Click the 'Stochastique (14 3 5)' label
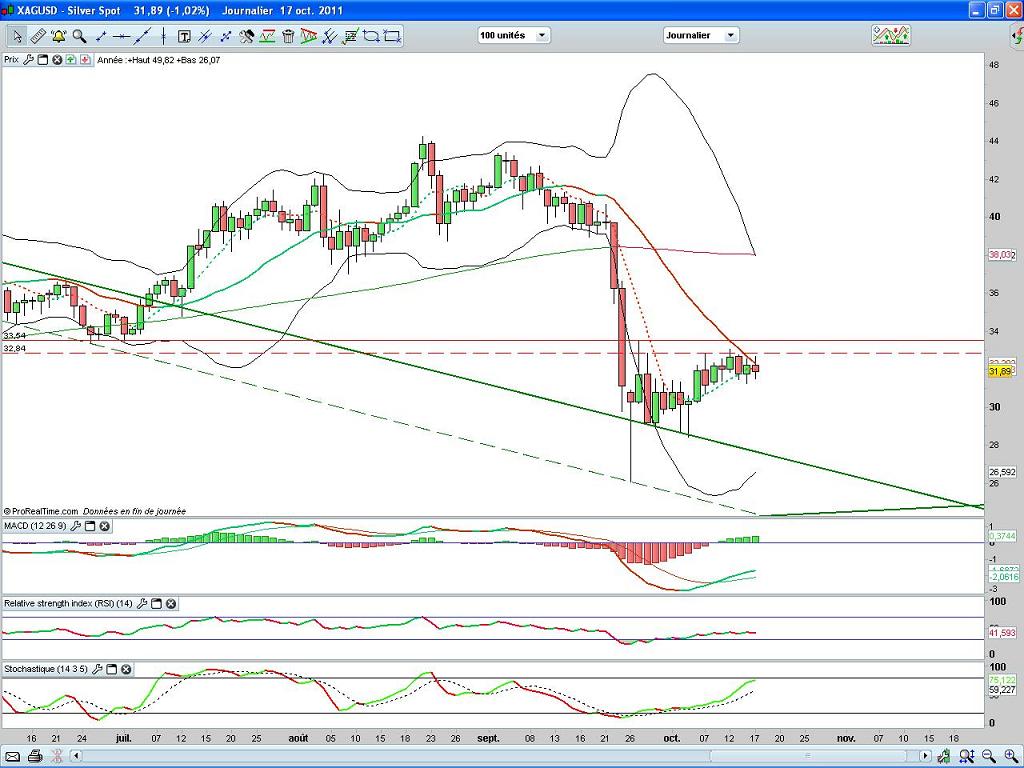Viewport: 1024px width, 768px height. (x=46, y=669)
